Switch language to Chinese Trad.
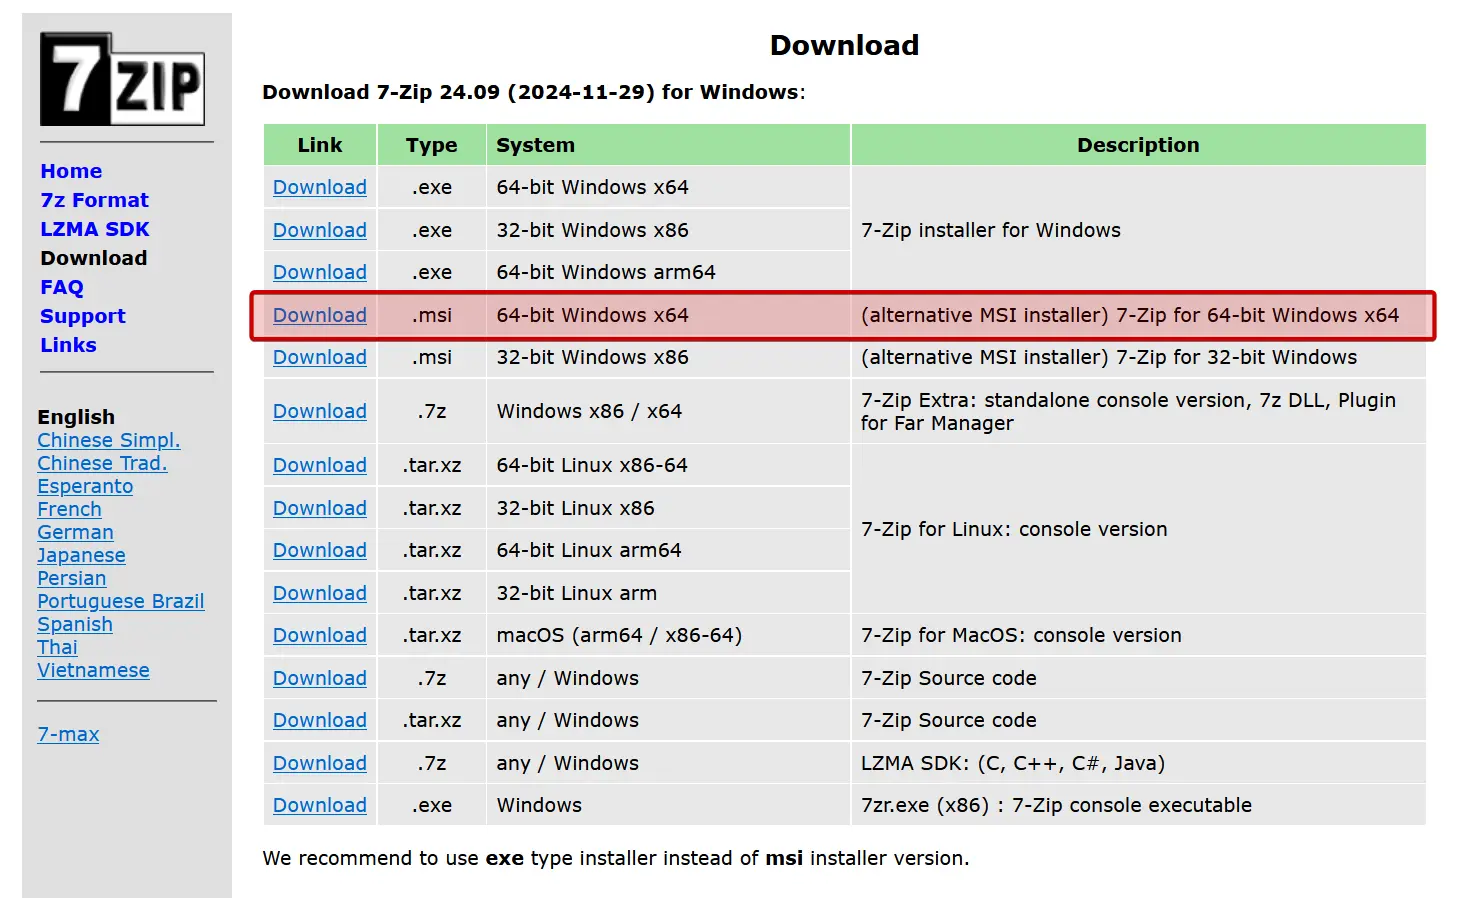This screenshot has height=898, width=1457. tap(102, 463)
